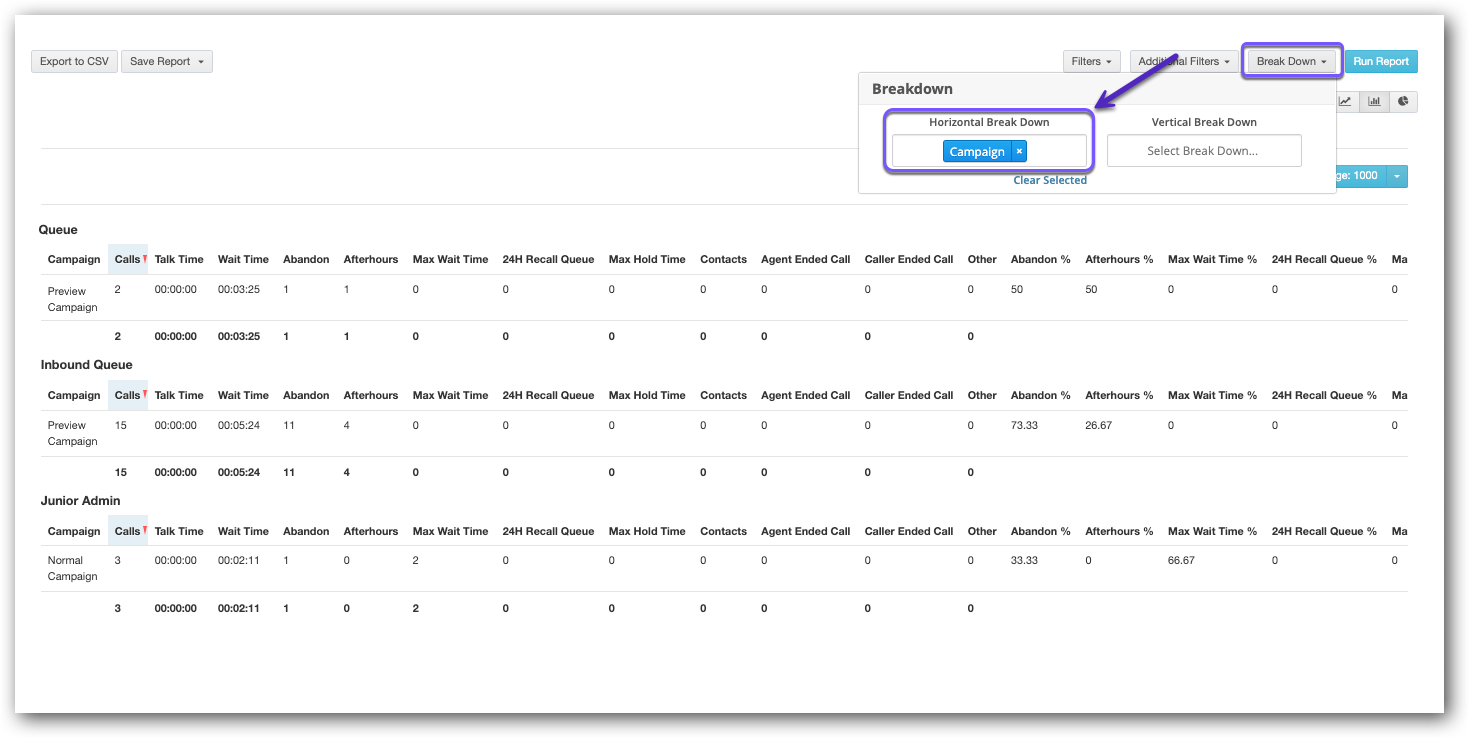
Task: Click the Select Break Down field under Vertical Break Down
Action: tap(1204, 150)
